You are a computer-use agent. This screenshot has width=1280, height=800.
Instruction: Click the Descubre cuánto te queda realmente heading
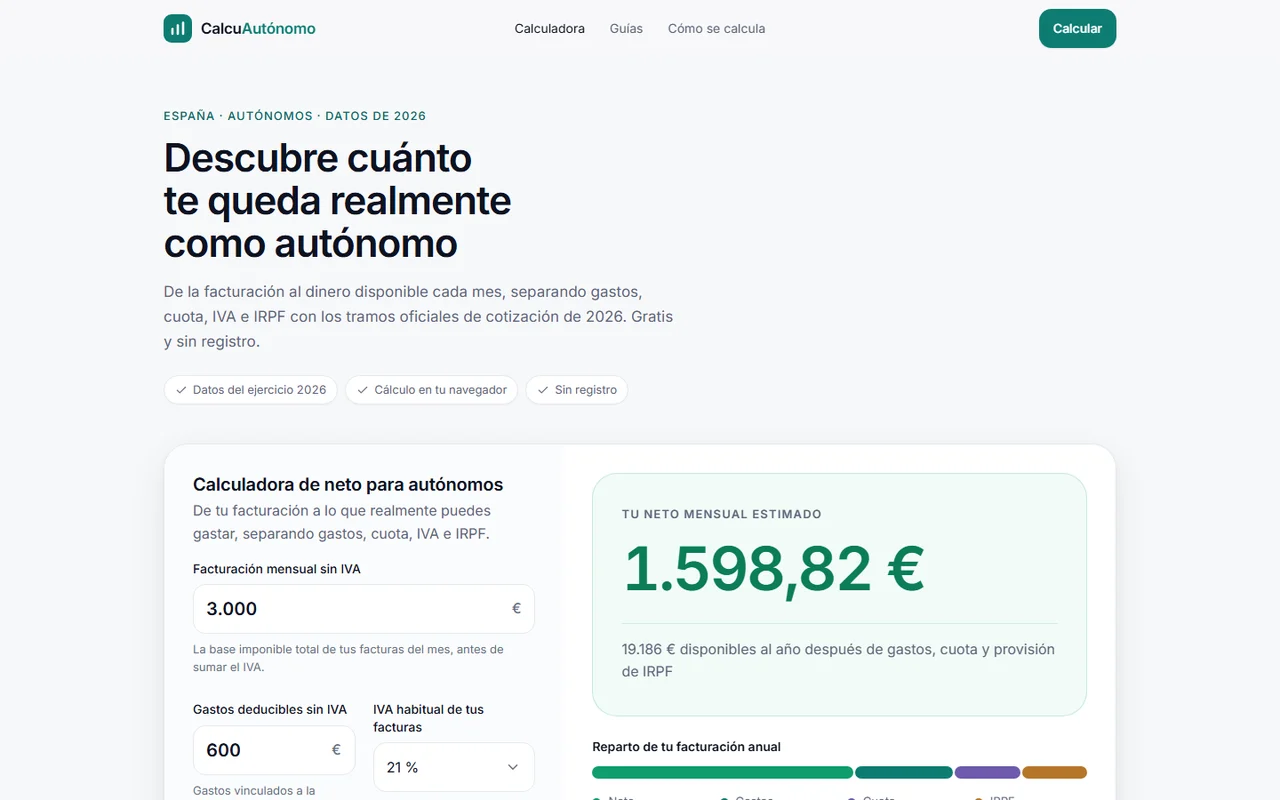338,200
